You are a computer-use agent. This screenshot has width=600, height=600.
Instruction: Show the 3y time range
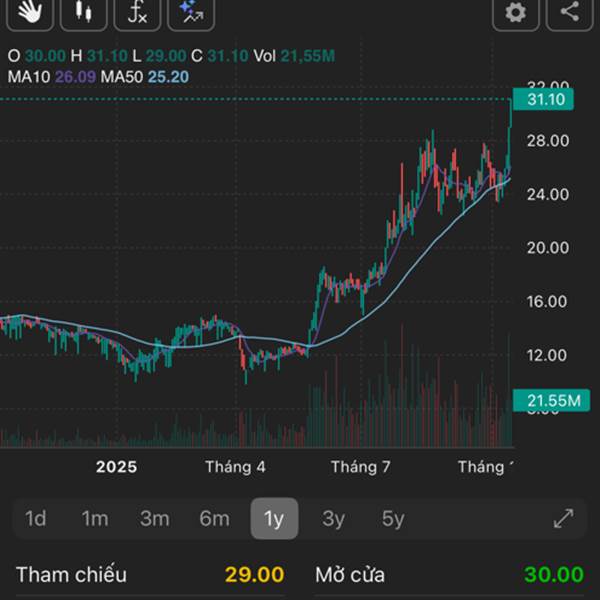tap(333, 518)
